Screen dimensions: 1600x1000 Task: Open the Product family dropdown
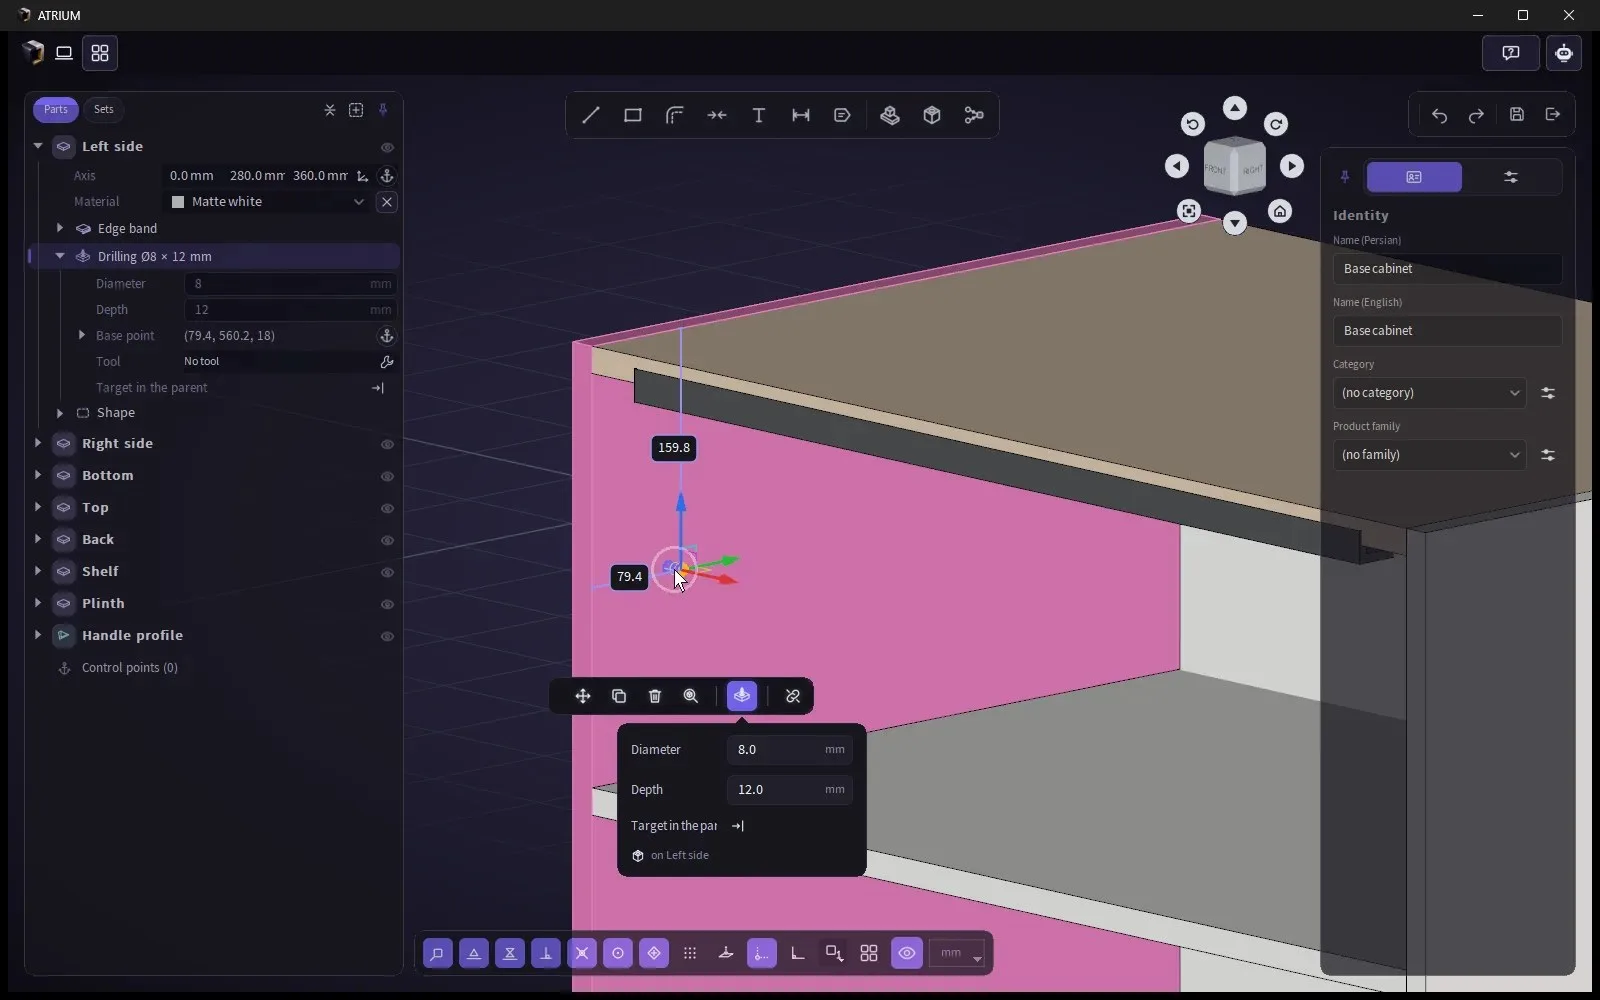tap(1430, 455)
